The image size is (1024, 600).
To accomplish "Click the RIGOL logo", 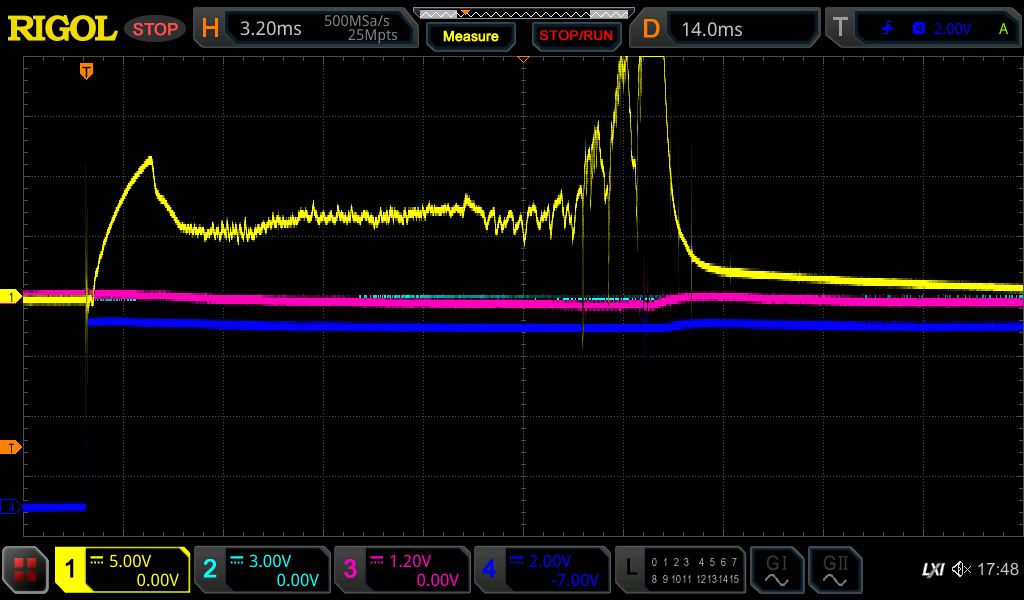I will pos(62,29).
